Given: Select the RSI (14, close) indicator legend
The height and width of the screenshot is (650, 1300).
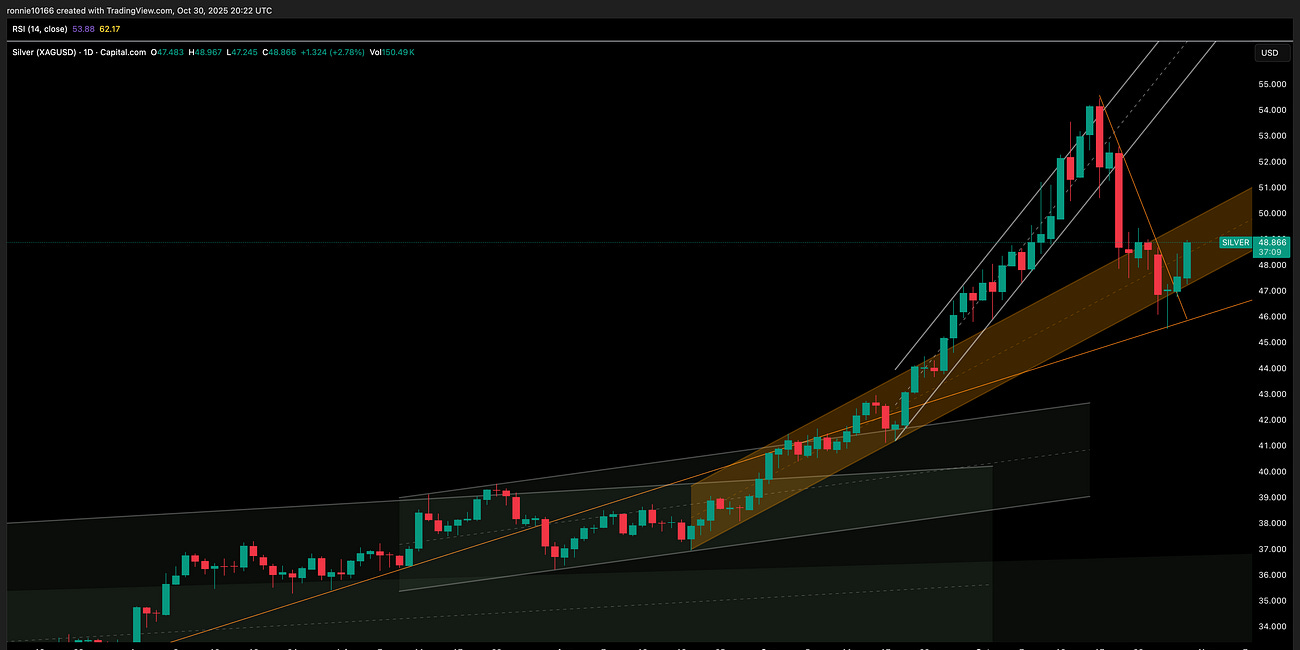Looking at the screenshot, I should point(40,29).
